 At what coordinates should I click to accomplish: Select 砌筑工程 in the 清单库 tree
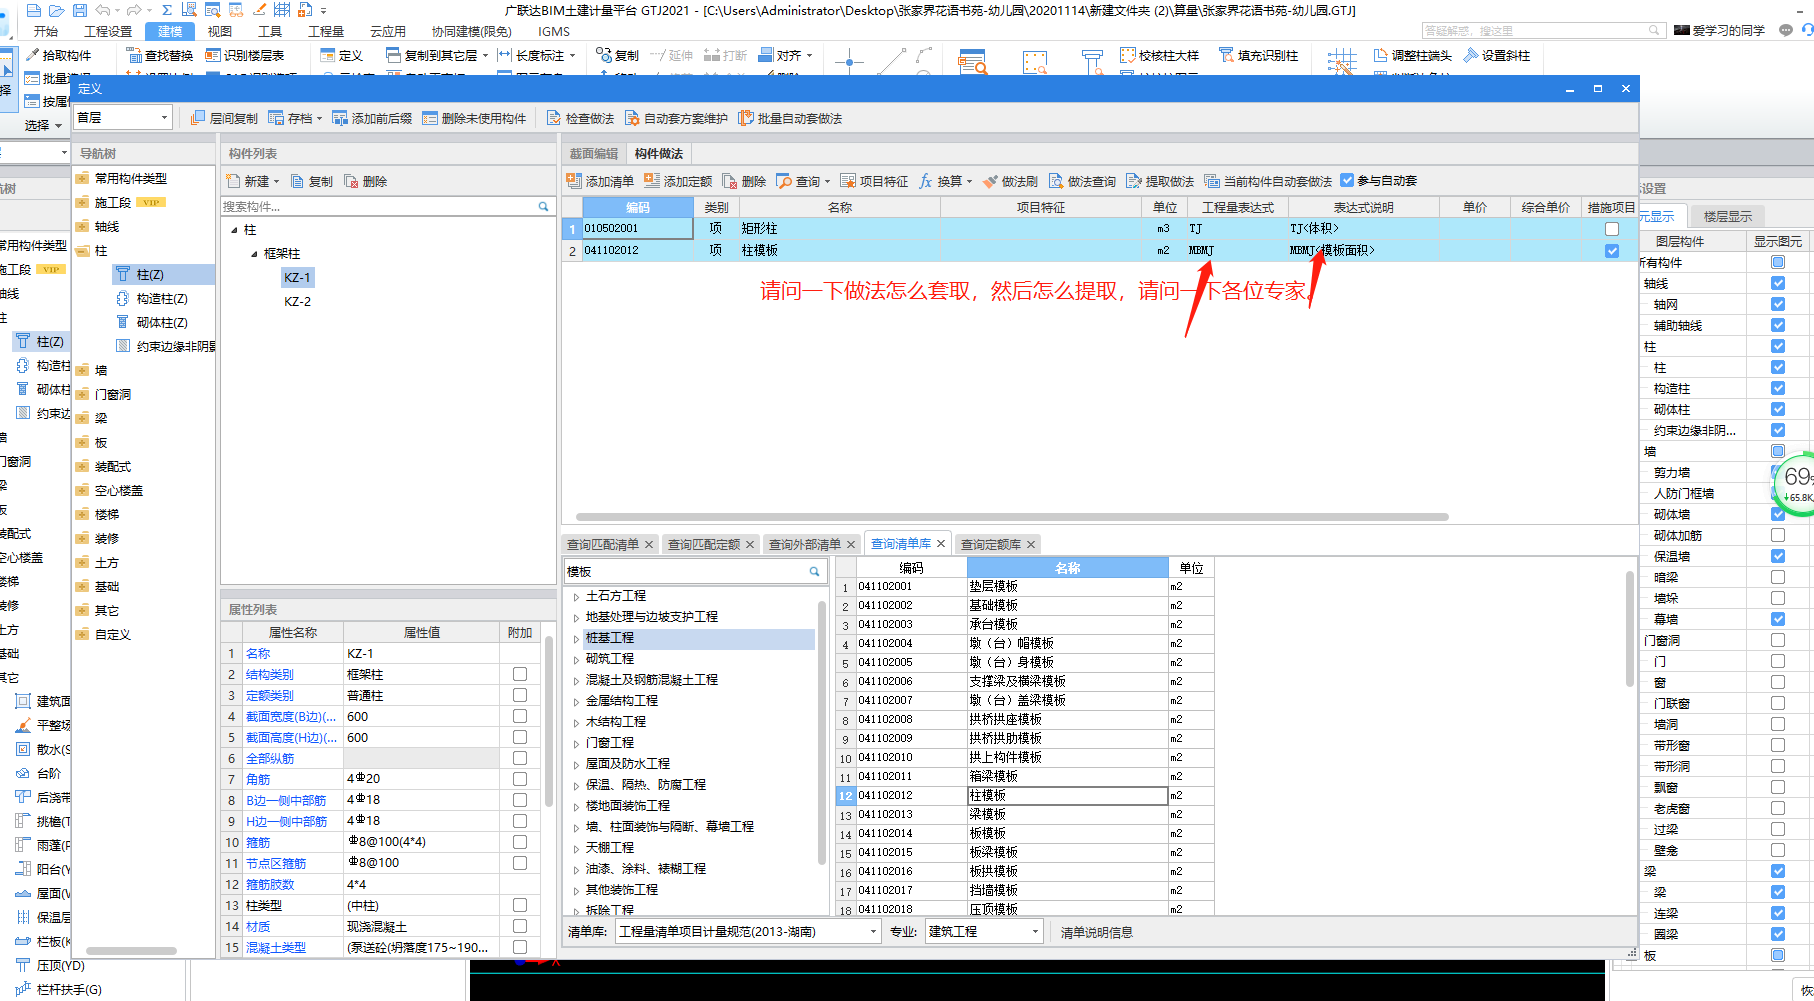610,659
